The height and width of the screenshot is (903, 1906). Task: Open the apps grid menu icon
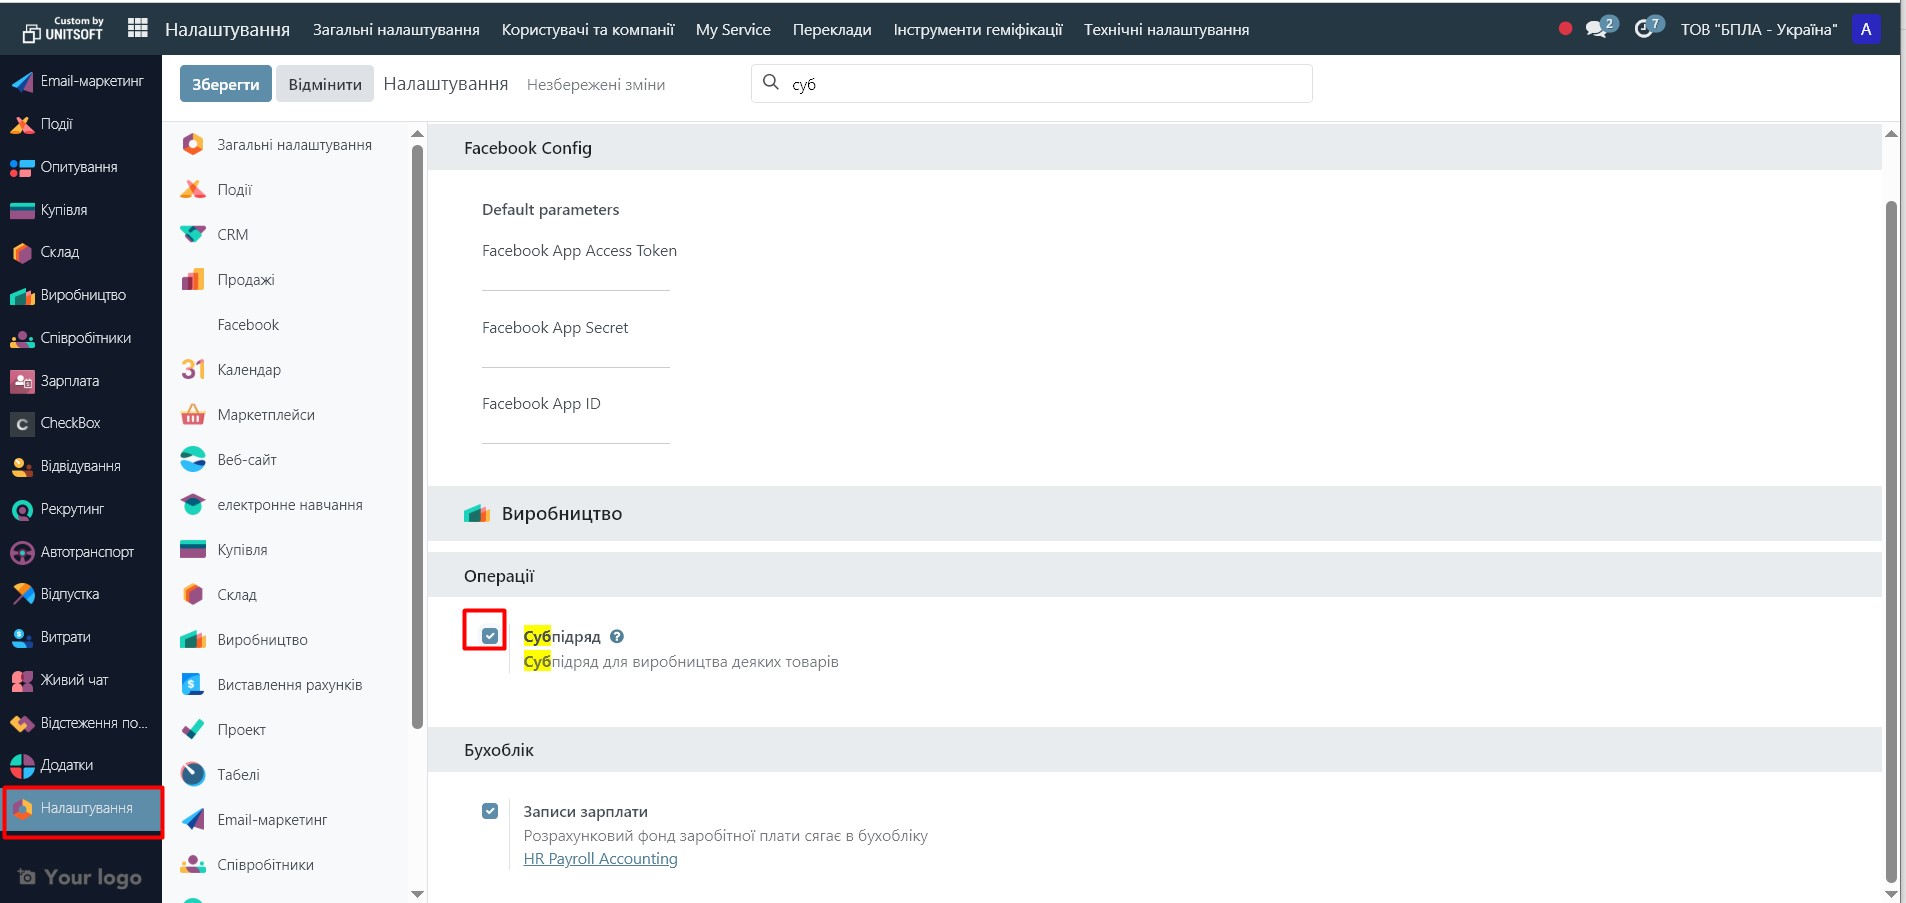[x=138, y=29]
